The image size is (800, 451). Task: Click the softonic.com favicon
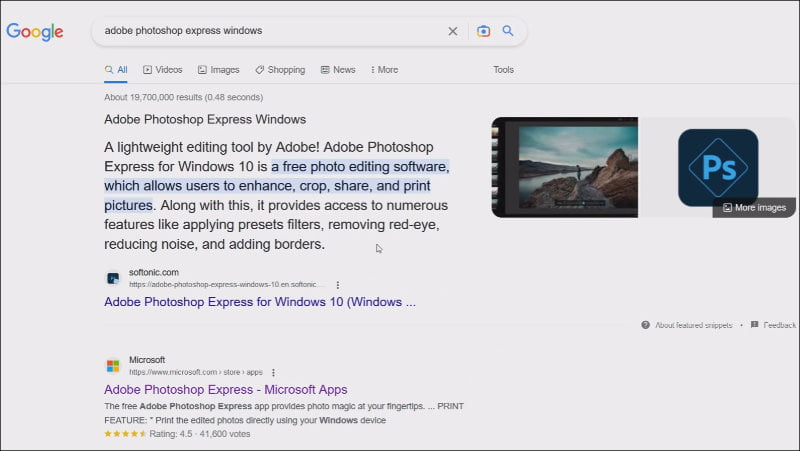pos(113,278)
